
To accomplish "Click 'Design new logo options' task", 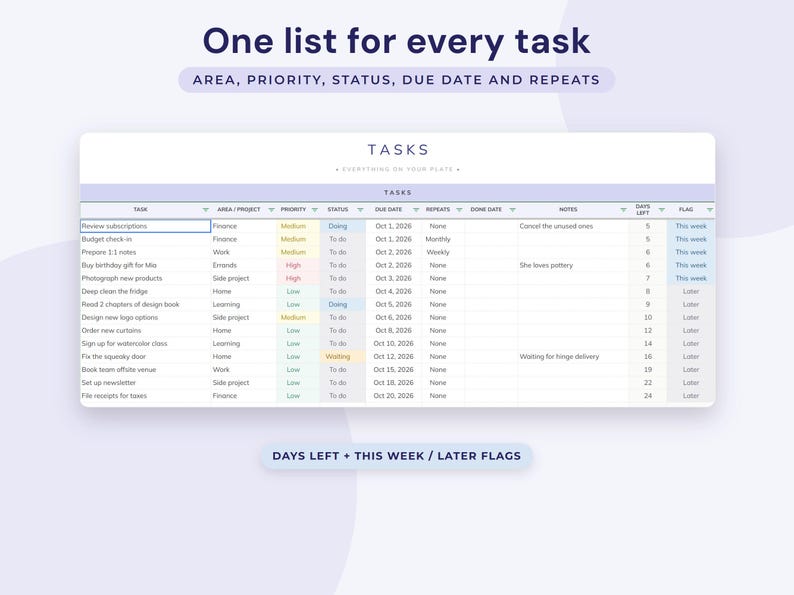I will click(x=145, y=318).
